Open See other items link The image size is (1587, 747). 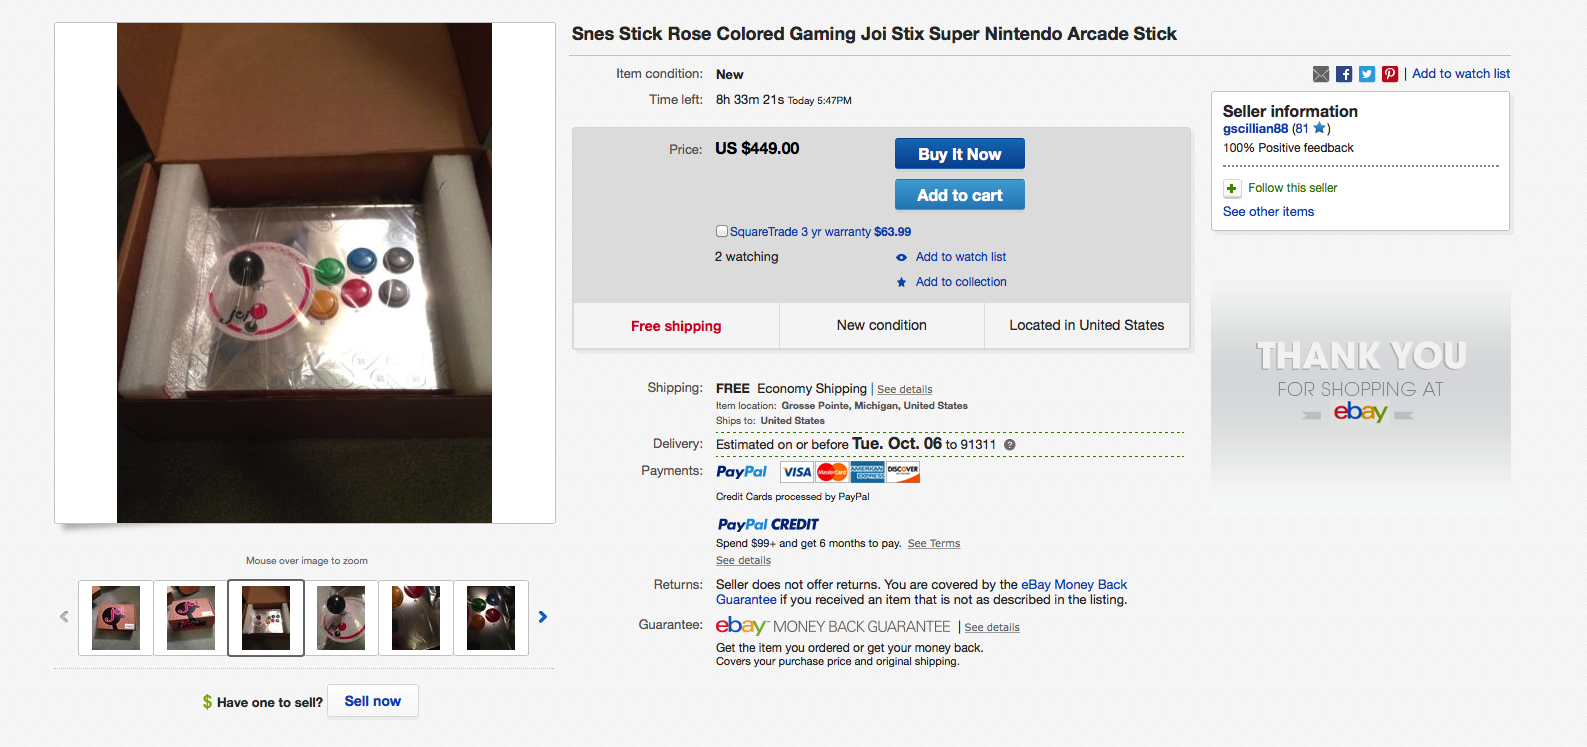[x=1268, y=212]
